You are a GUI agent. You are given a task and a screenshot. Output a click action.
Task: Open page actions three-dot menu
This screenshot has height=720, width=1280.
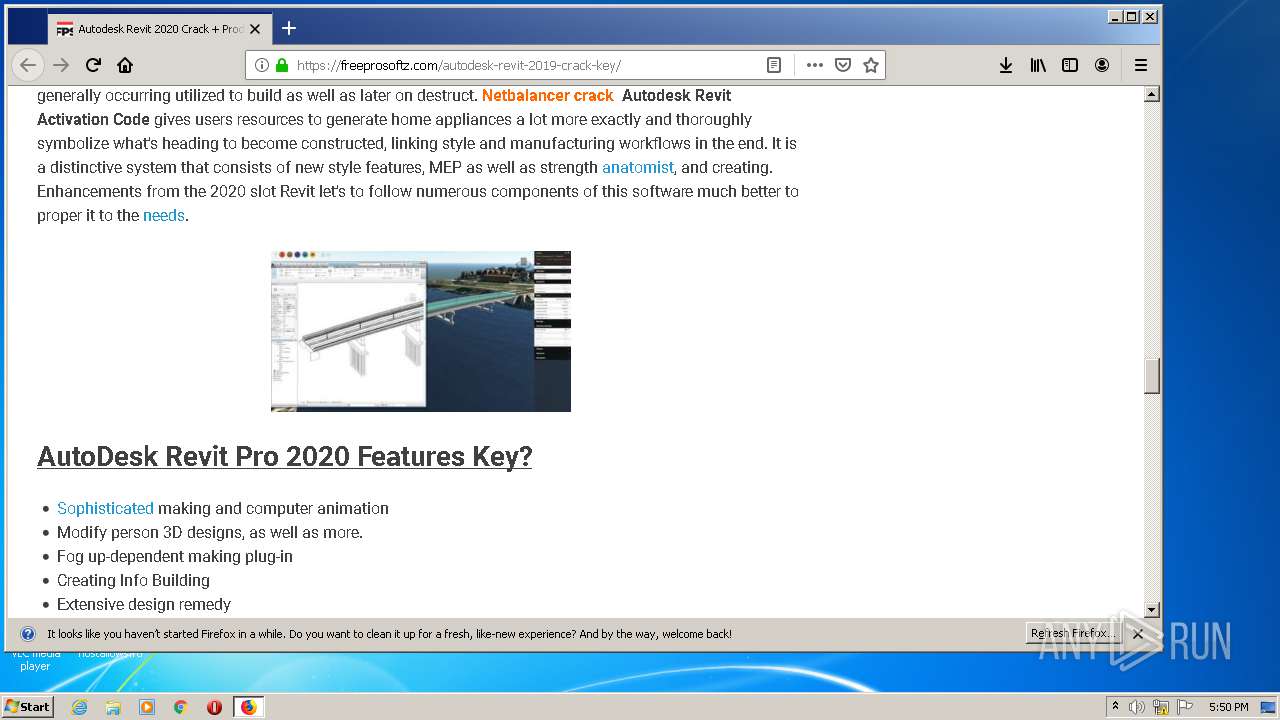(x=815, y=65)
